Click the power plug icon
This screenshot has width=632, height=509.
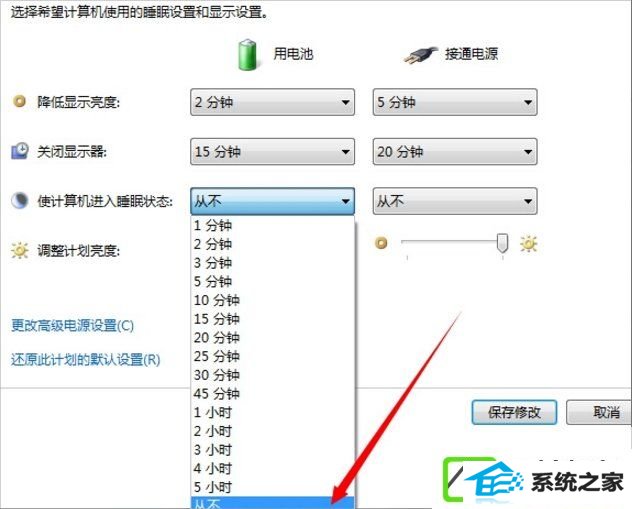pos(421,55)
